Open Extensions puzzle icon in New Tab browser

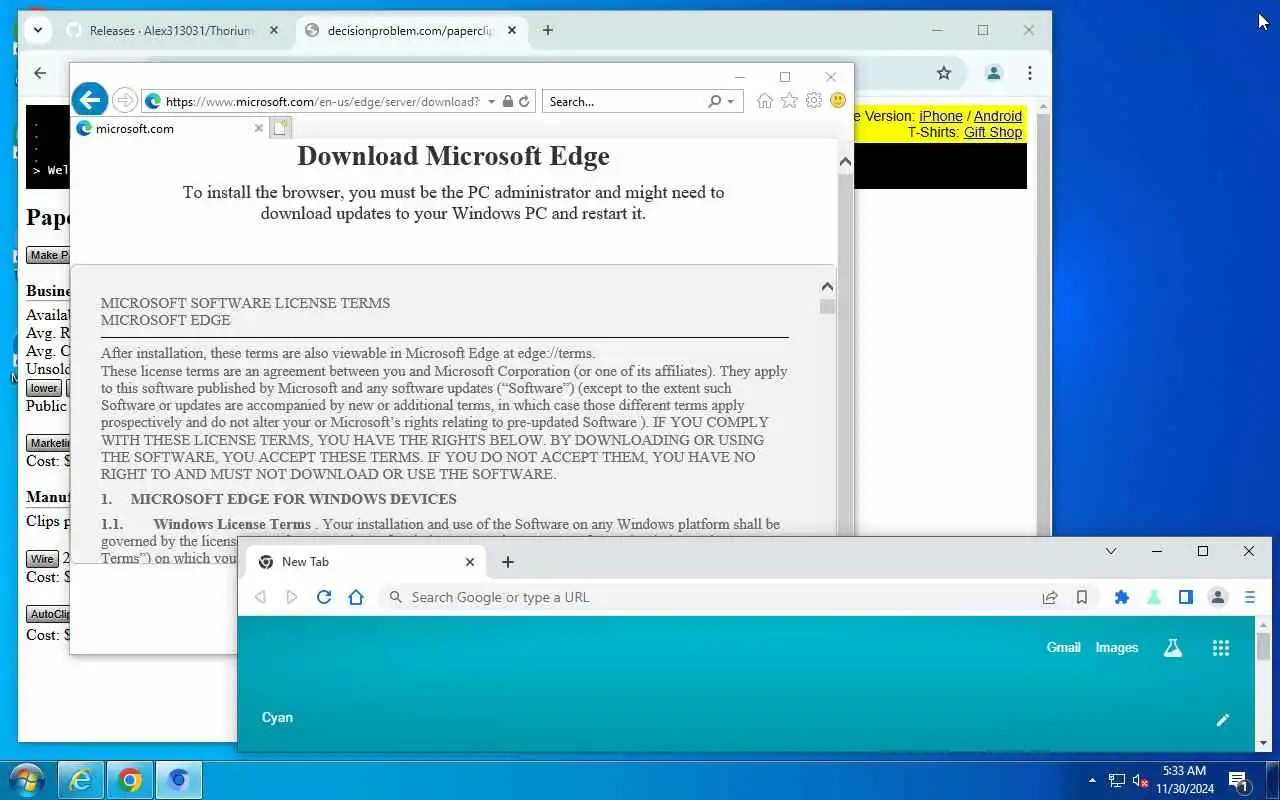1122,597
